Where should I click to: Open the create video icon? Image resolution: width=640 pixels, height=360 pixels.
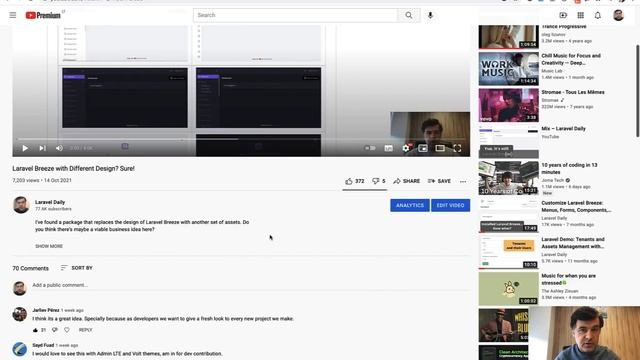coord(563,15)
